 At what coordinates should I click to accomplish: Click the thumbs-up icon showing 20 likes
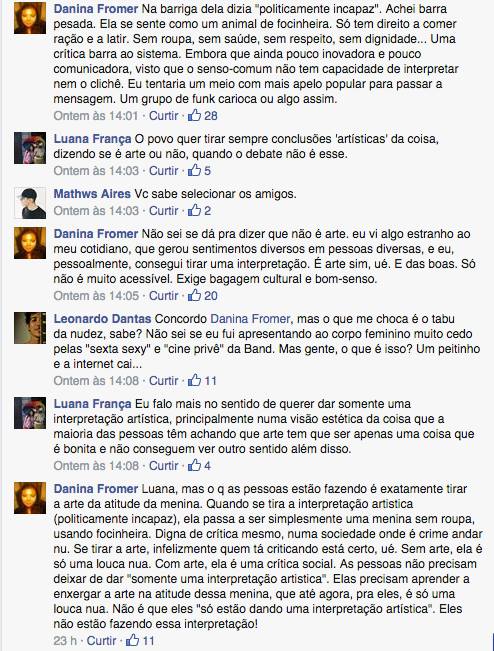[194, 295]
